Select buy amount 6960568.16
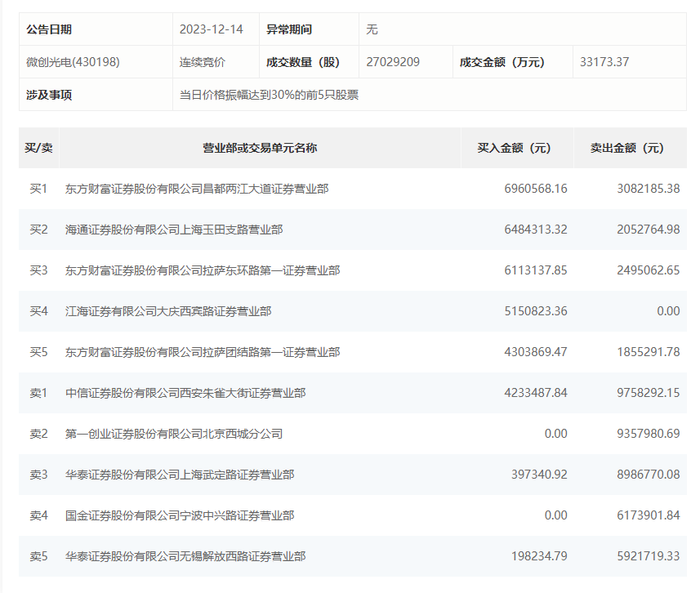Image resolution: width=700 pixels, height=593 pixels. point(536,189)
